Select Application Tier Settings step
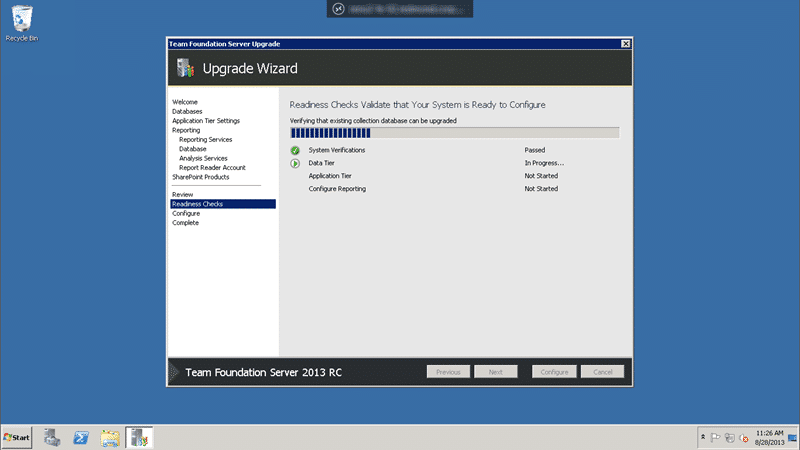This screenshot has height=450, width=800. pyautogui.click(x=206, y=121)
